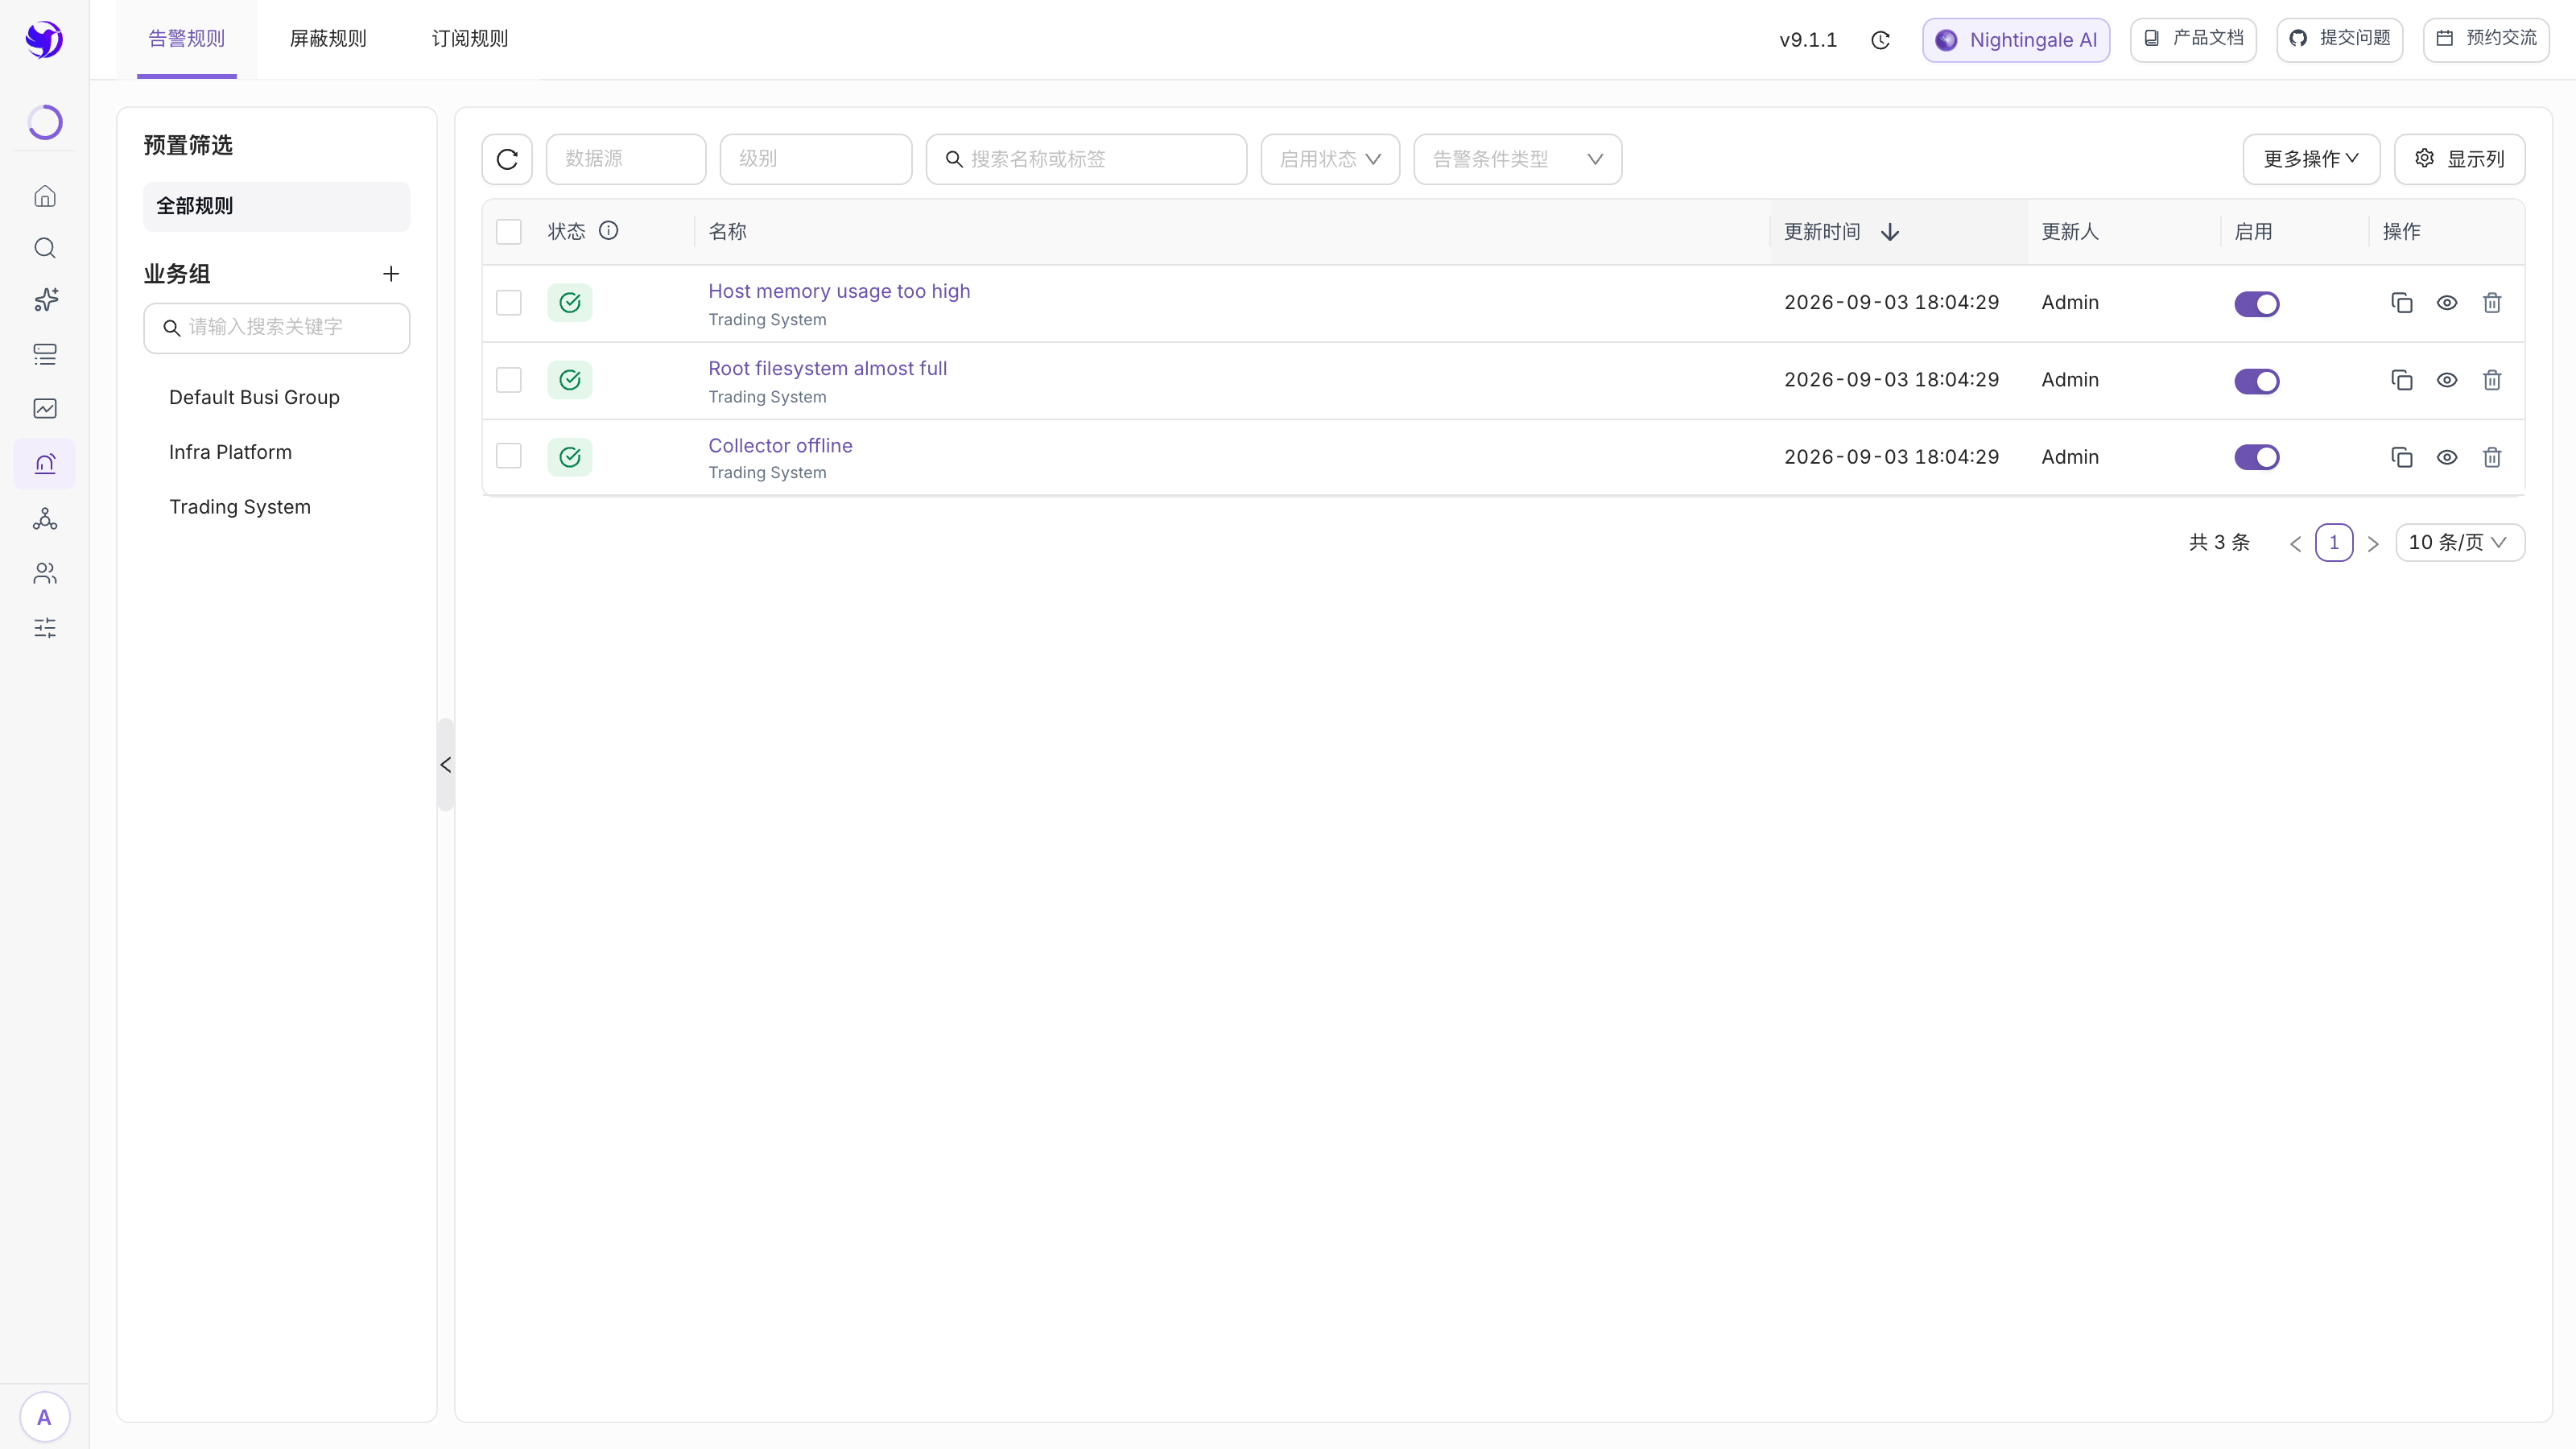Disable the Root filesystem almost full rule

pyautogui.click(x=2257, y=381)
